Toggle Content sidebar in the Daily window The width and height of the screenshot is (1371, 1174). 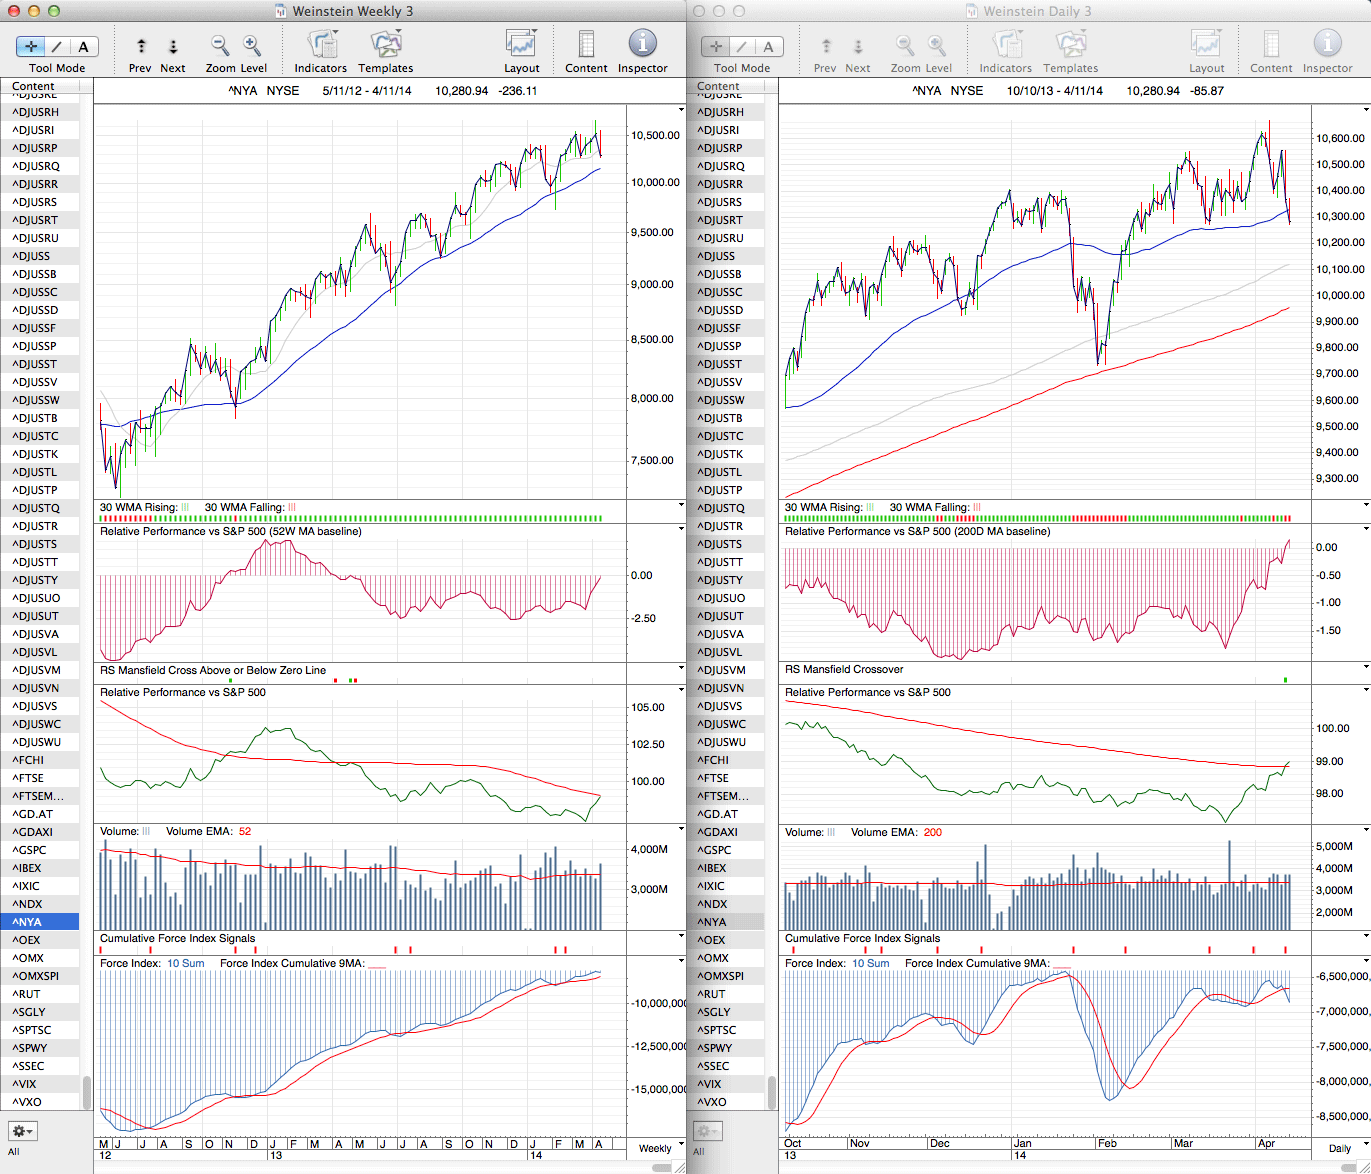click(1271, 45)
